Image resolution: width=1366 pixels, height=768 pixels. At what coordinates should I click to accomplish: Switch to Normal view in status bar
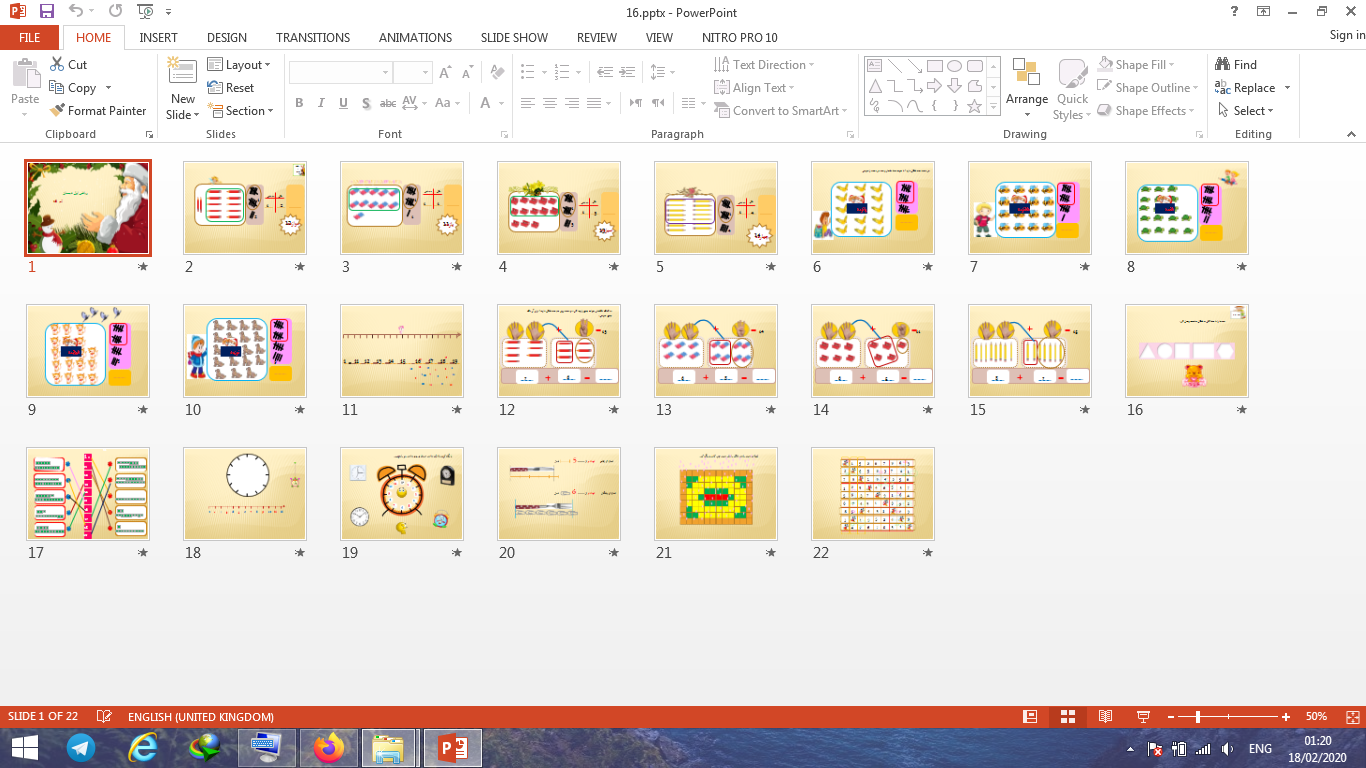1030,717
